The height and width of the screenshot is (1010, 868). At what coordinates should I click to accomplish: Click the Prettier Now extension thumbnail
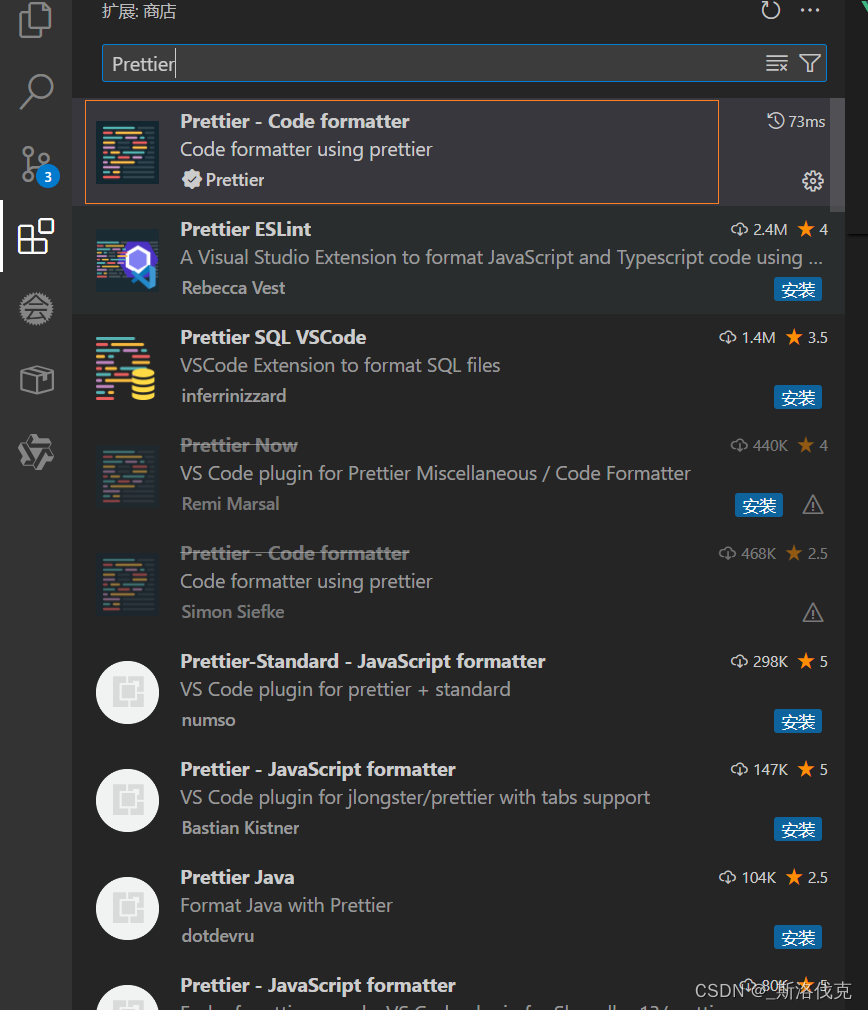click(x=127, y=477)
